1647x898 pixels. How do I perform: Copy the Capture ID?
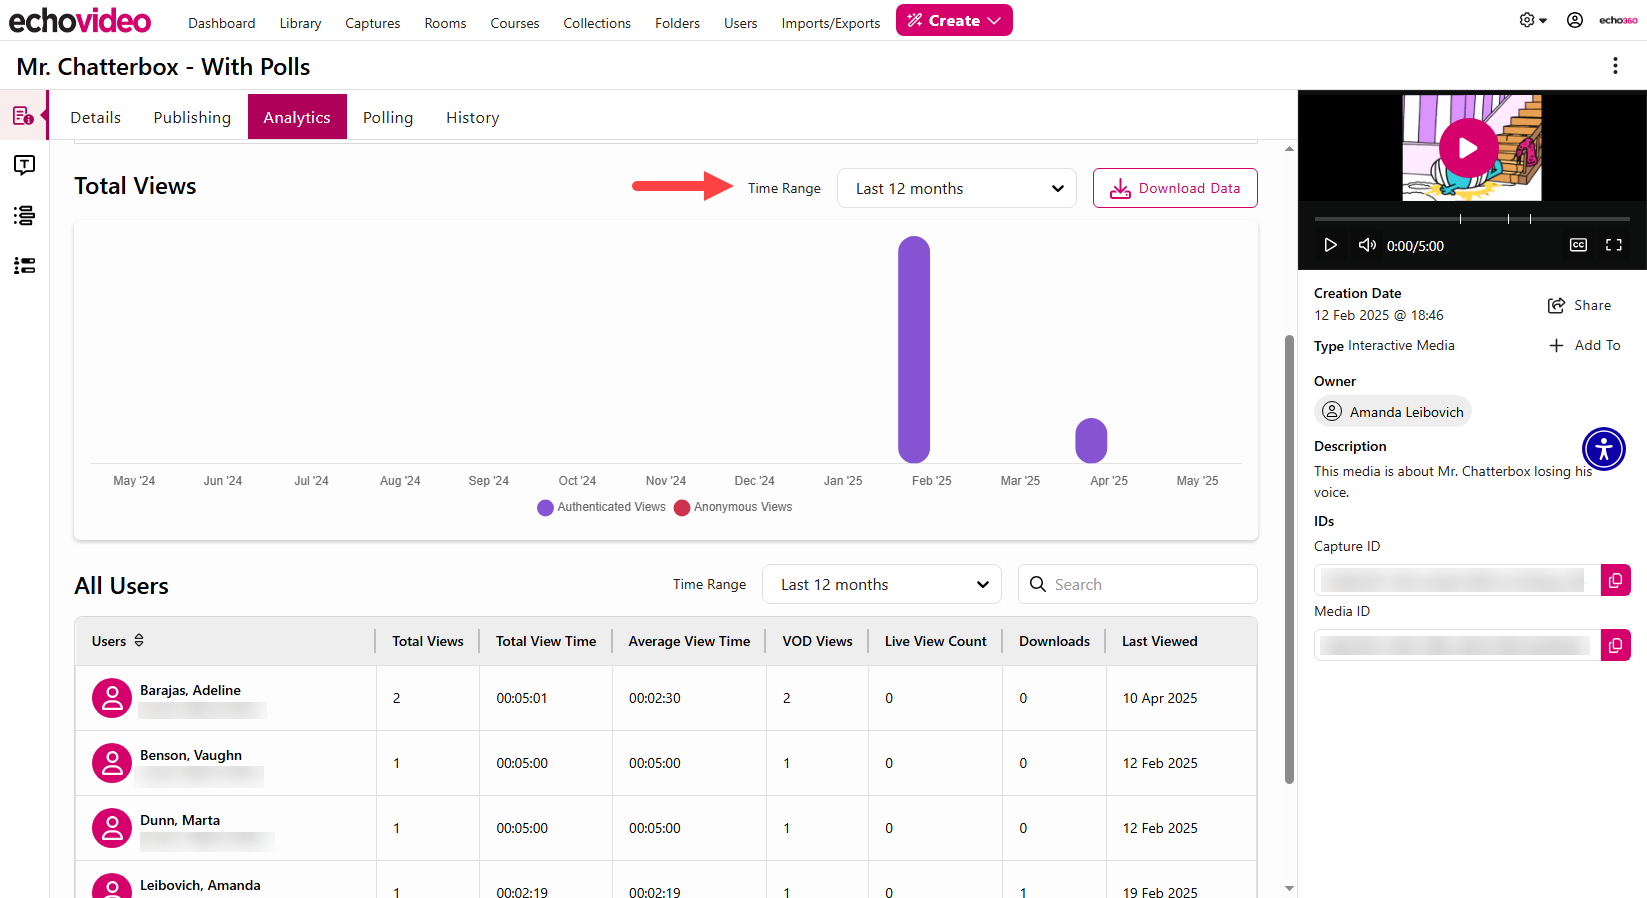[1616, 580]
